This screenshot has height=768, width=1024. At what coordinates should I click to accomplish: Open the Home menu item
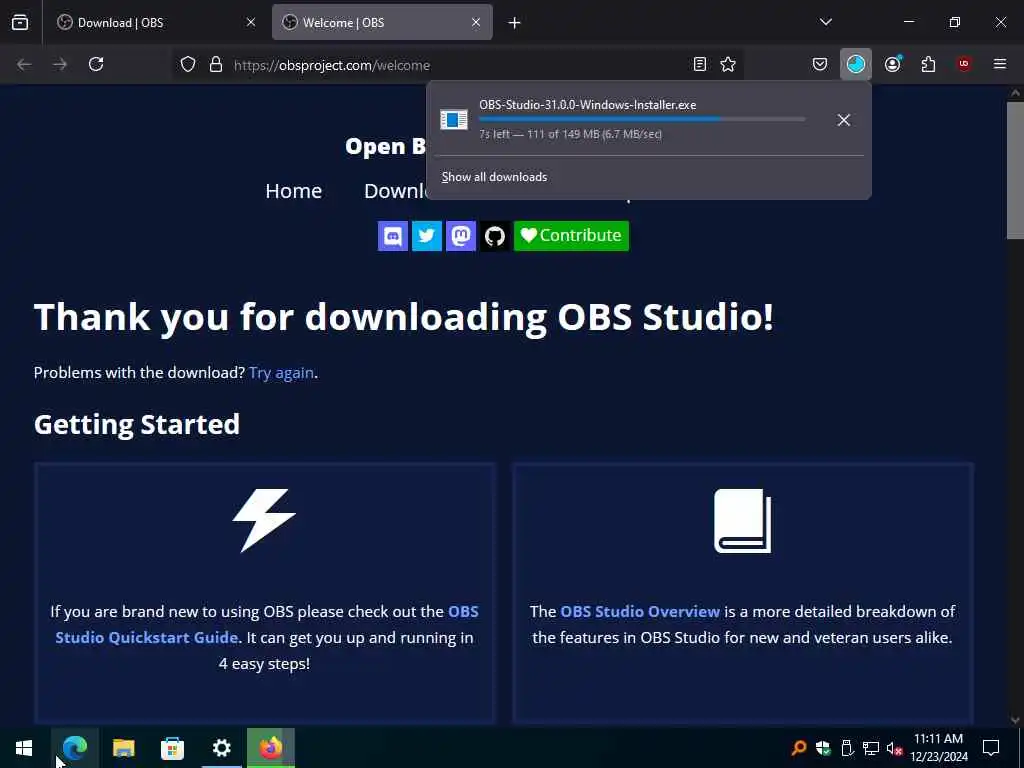coord(294,191)
